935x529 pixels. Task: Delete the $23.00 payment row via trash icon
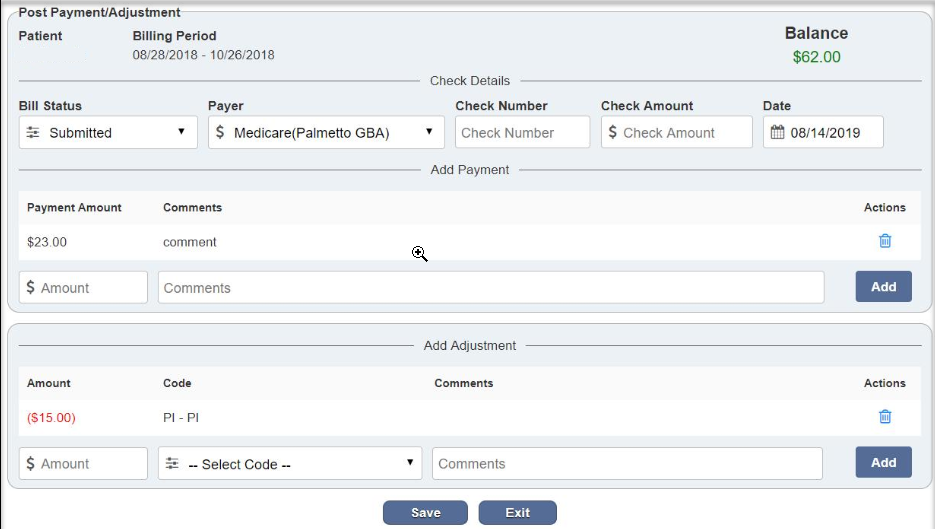coord(885,241)
